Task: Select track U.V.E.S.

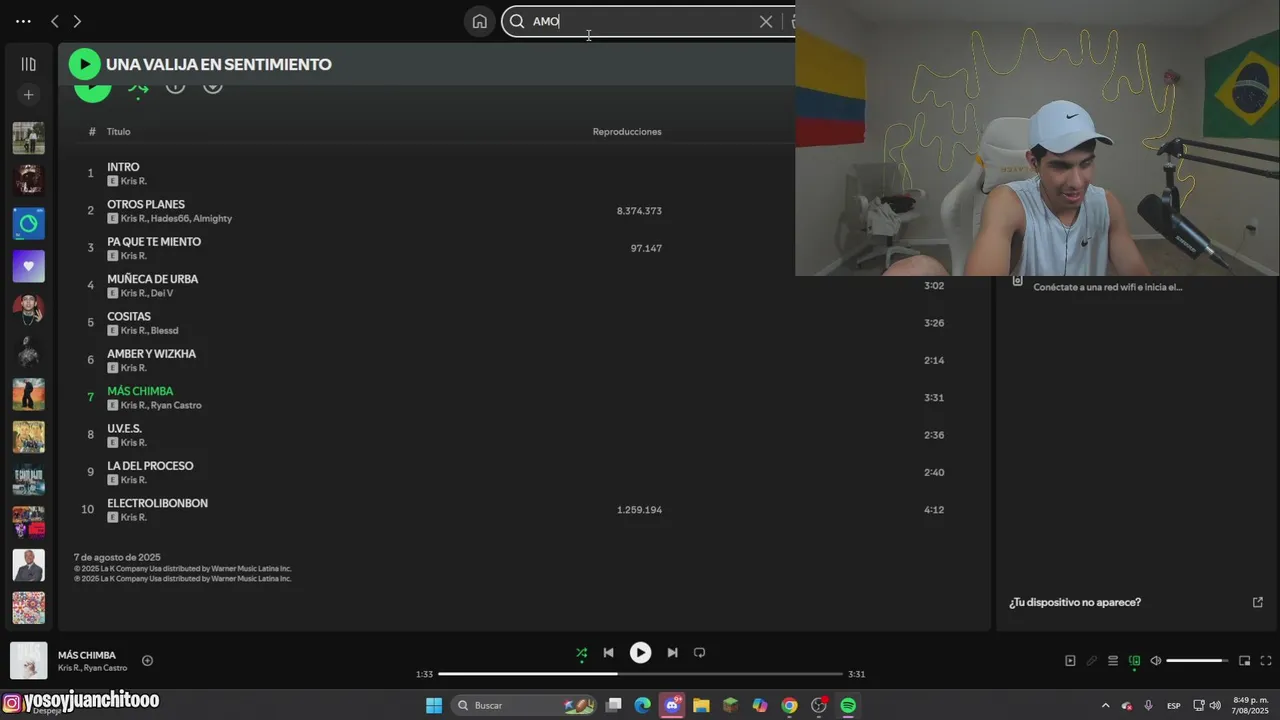Action: pyautogui.click(x=124, y=428)
